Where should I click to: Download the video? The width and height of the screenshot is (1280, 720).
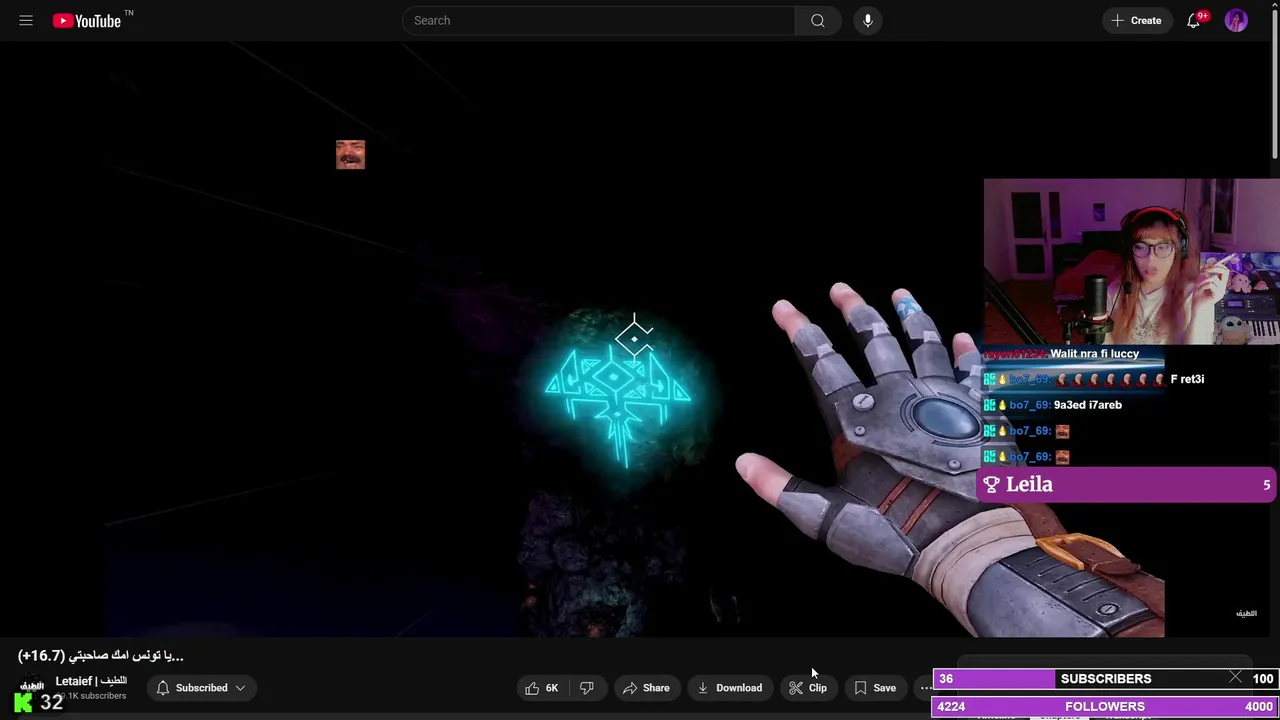pos(730,688)
